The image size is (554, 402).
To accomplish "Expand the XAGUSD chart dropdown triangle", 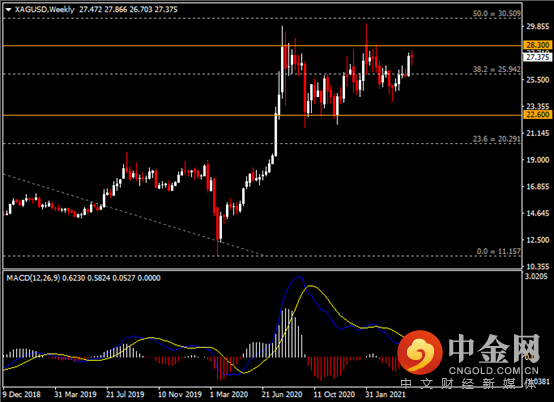I will click(x=9, y=10).
